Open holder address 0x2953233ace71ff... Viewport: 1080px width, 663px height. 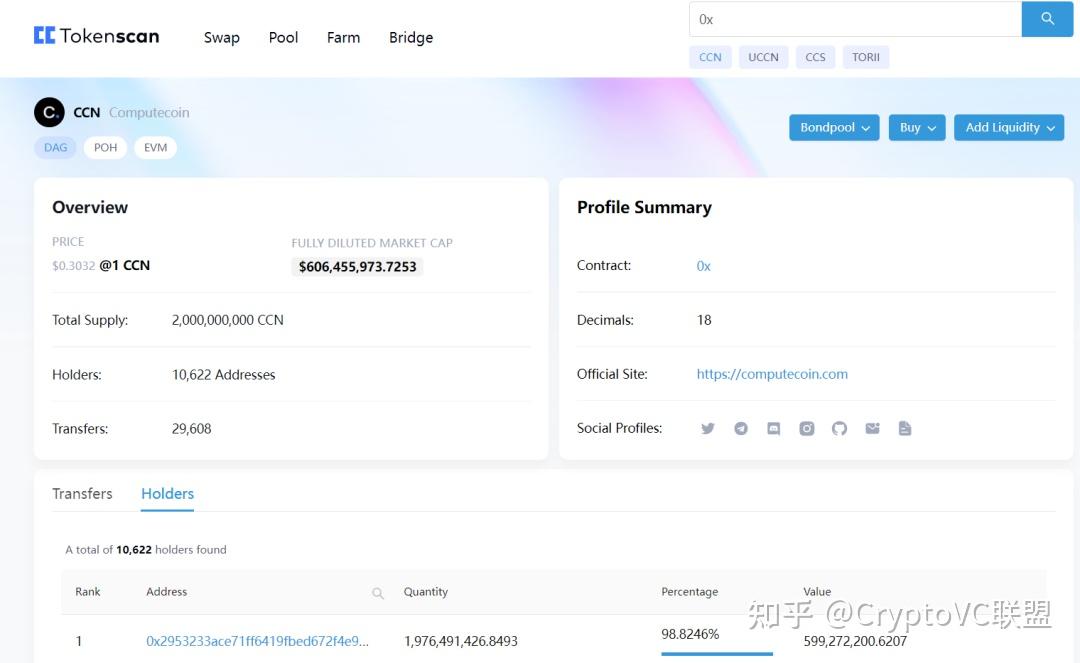pyautogui.click(x=258, y=641)
